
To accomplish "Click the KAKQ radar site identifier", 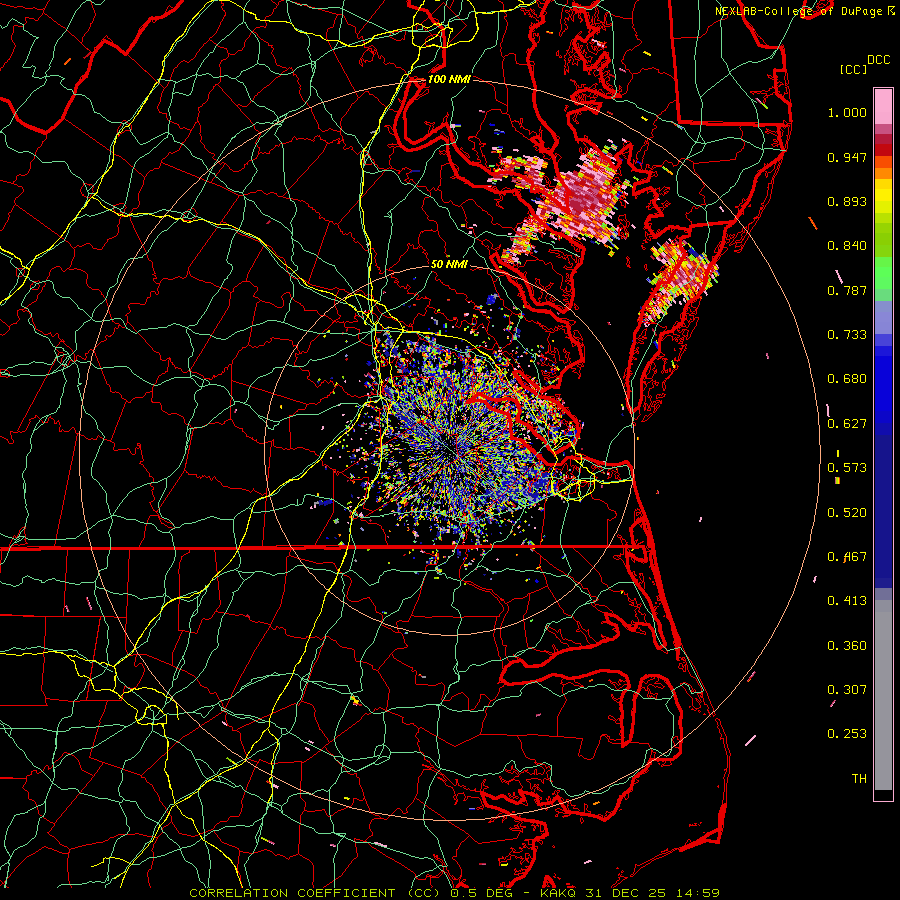I will [x=558, y=893].
